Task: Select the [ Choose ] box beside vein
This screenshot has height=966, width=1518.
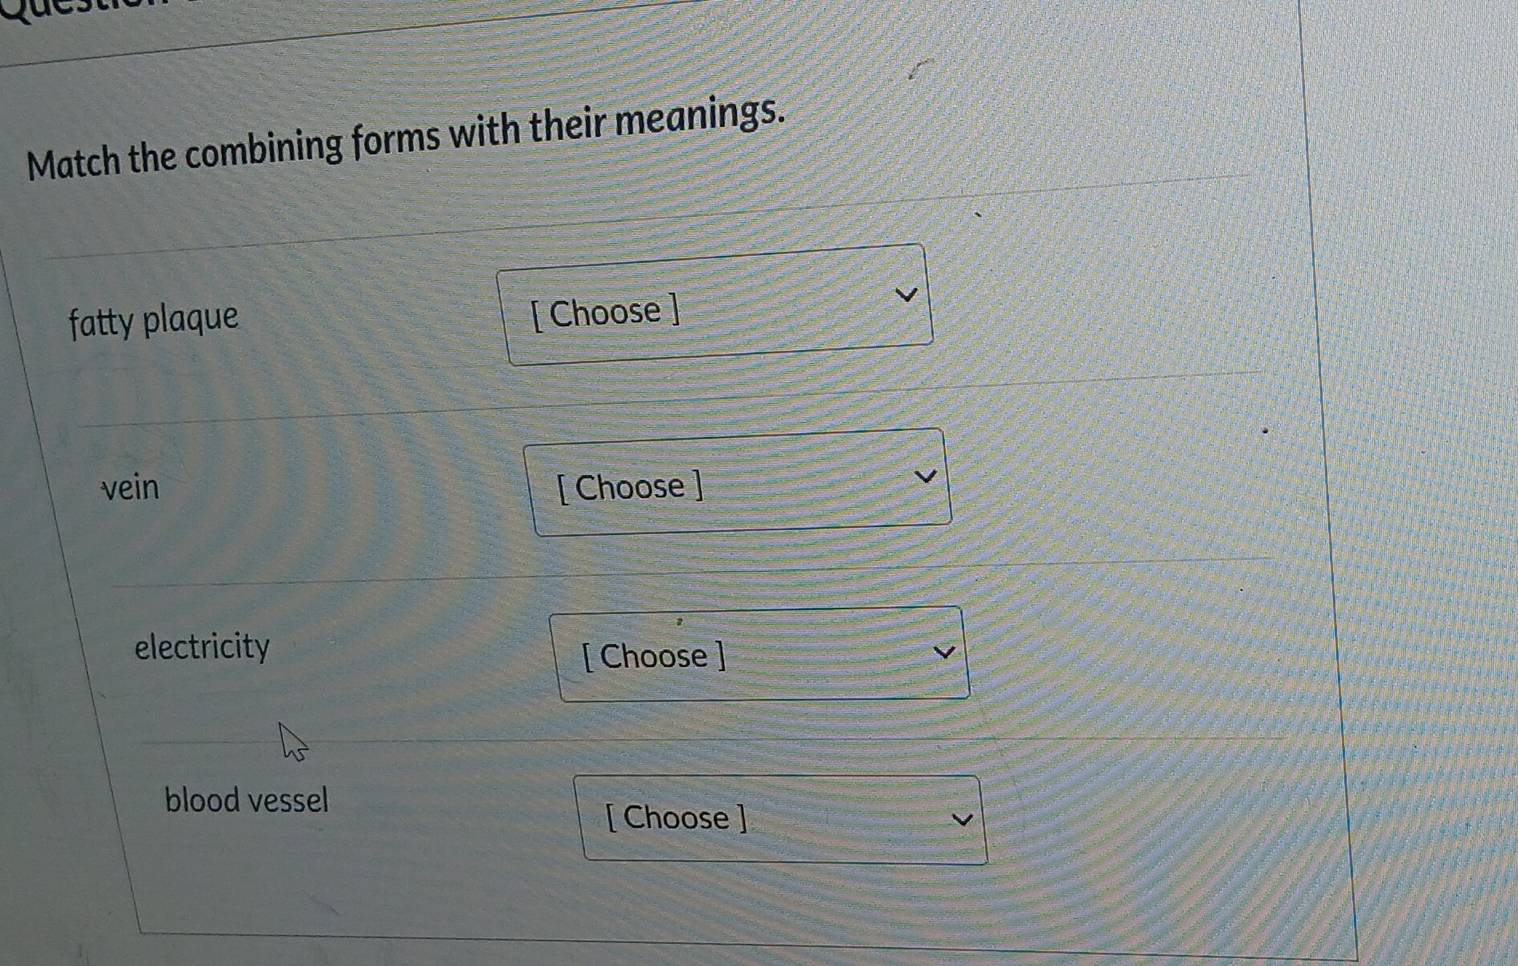Action: [x=740, y=480]
